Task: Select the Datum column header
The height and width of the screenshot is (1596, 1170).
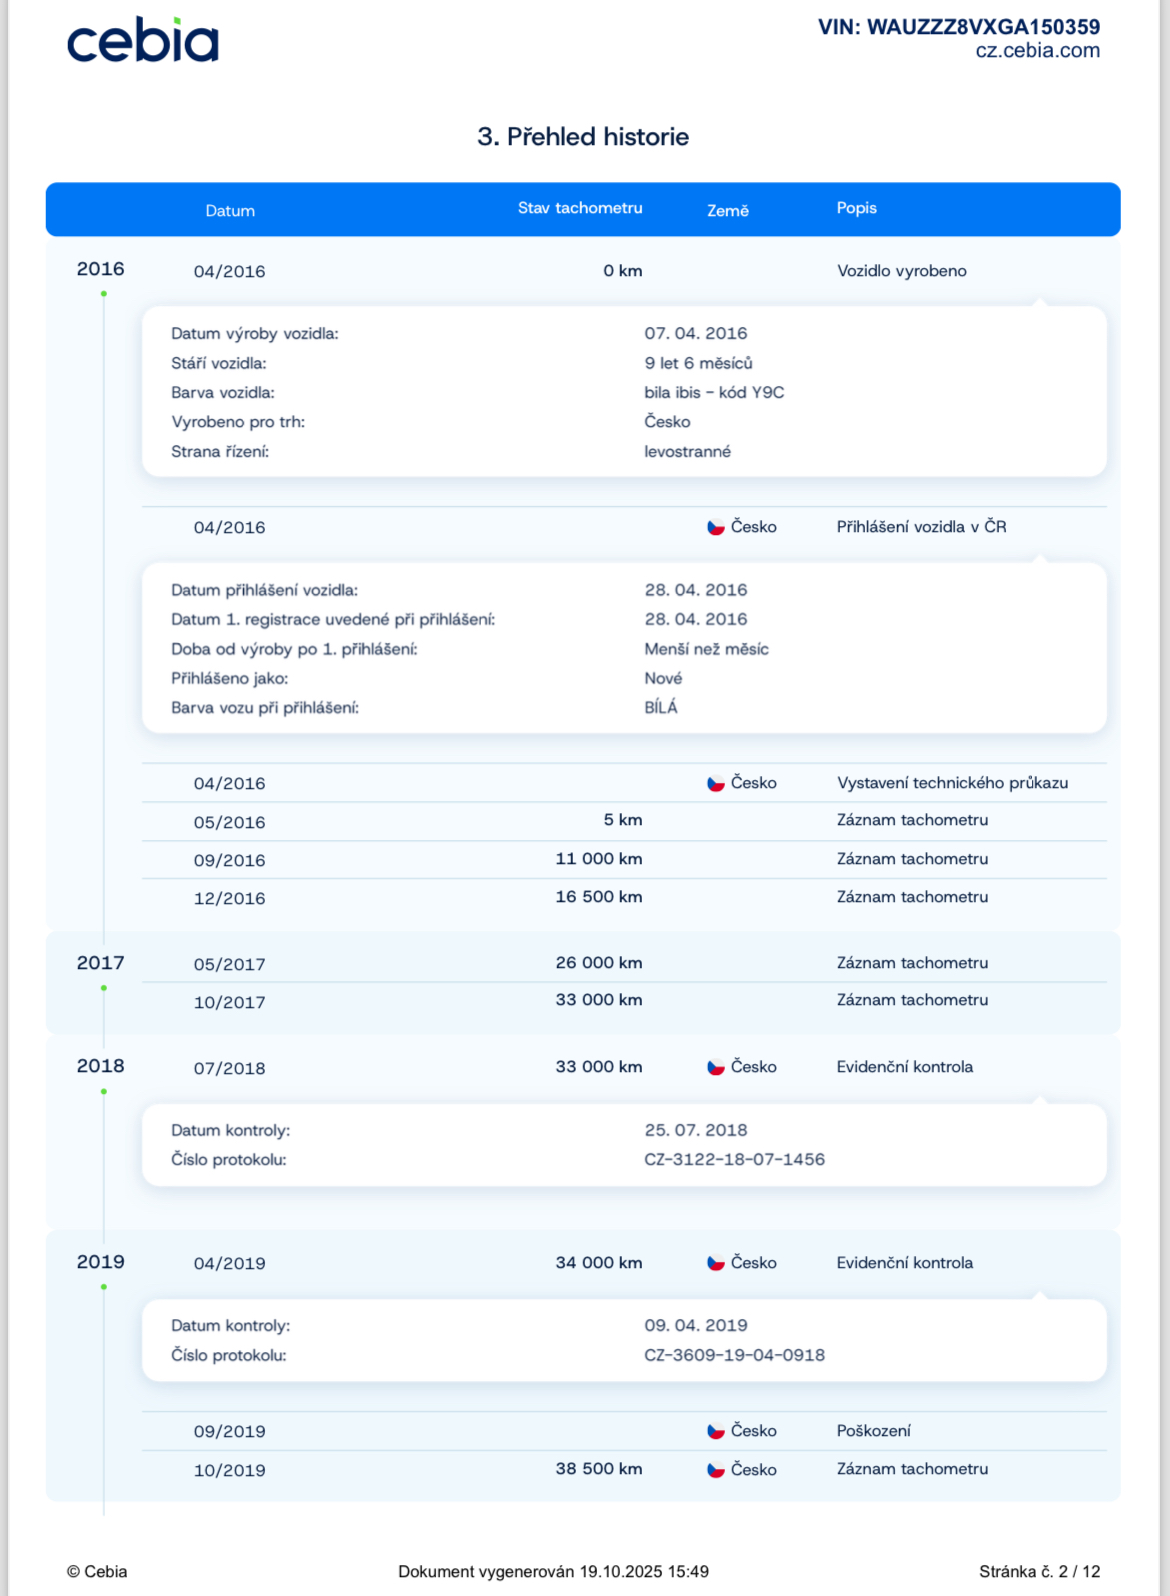Action: (x=230, y=211)
